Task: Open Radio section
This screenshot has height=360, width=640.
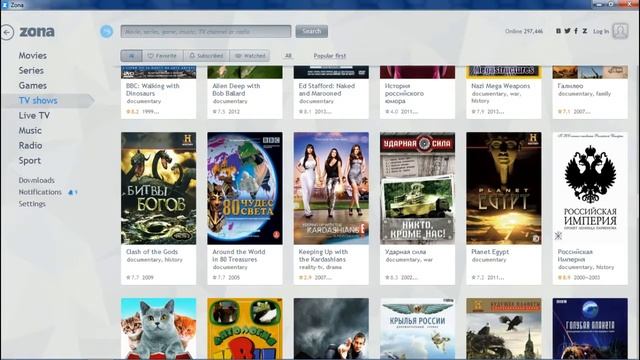Action: [x=30, y=146]
